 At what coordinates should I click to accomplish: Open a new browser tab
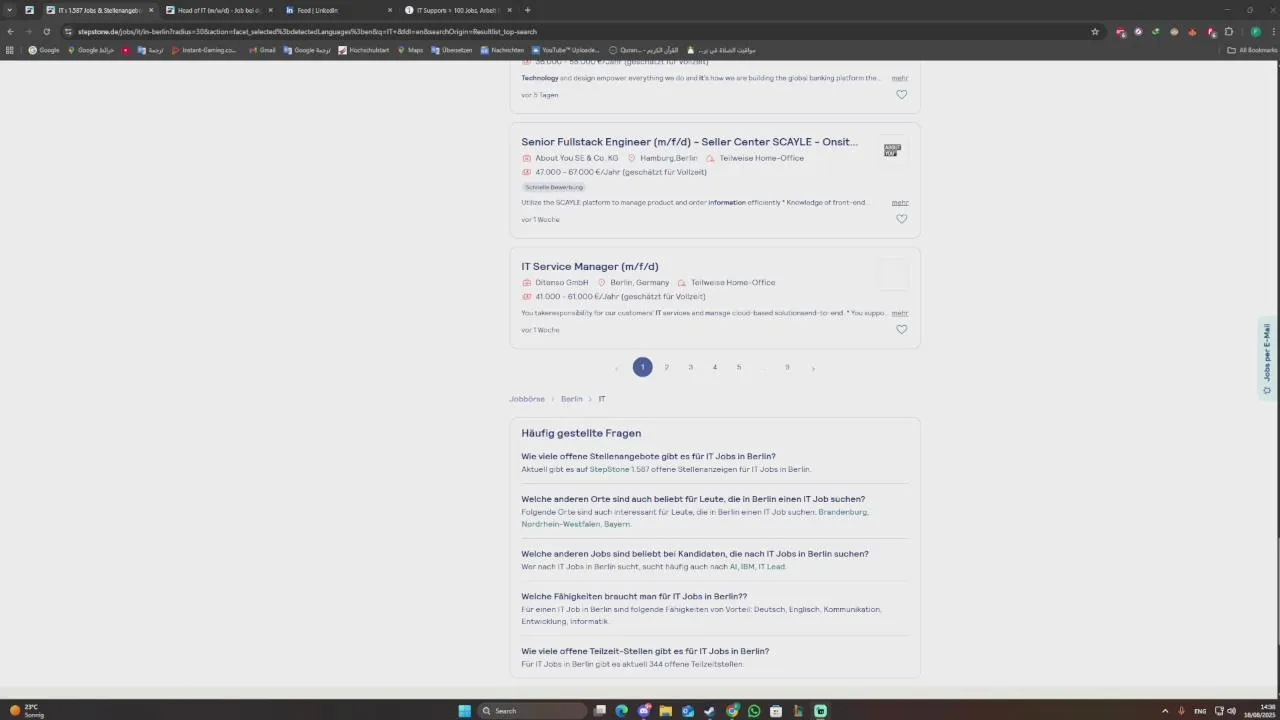click(x=527, y=10)
